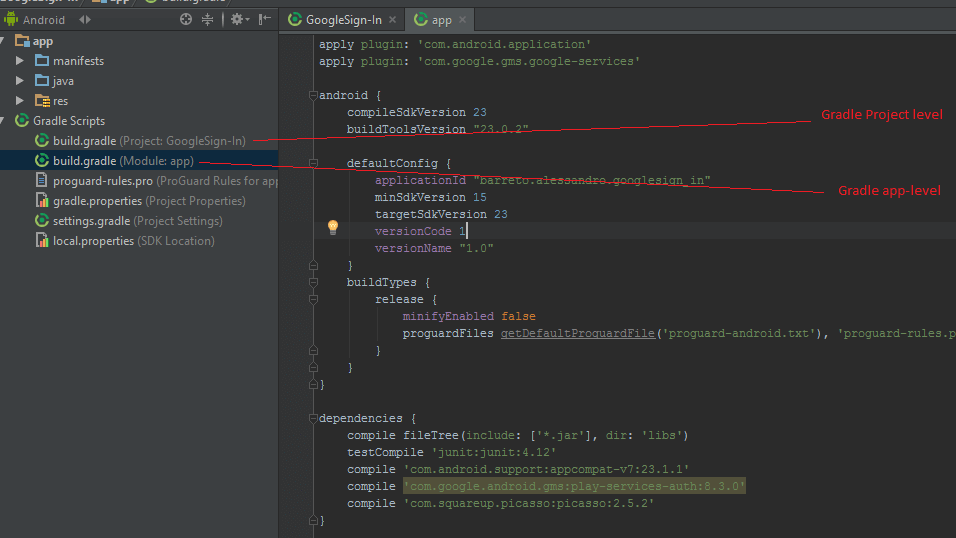Hide the project tool window
This screenshot has width=956, height=538.
[265, 20]
